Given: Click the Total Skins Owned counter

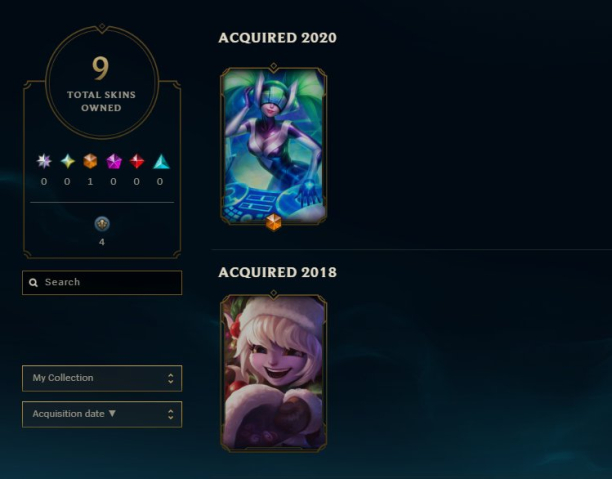Looking at the screenshot, I should tap(101, 83).
